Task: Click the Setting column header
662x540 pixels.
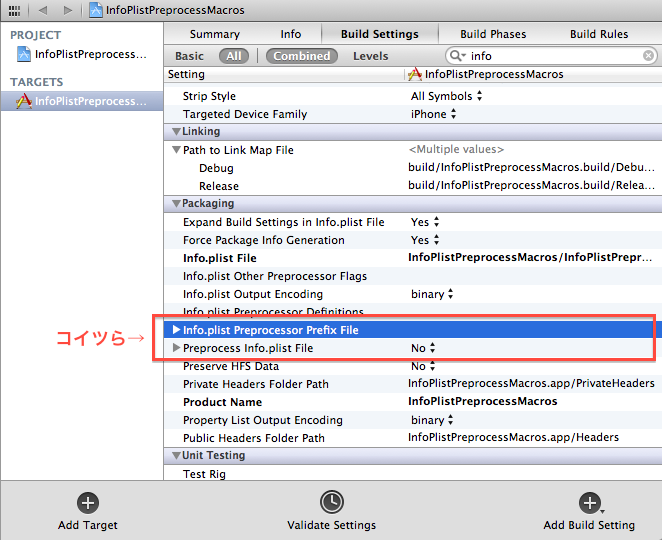Action: pyautogui.click(x=285, y=74)
